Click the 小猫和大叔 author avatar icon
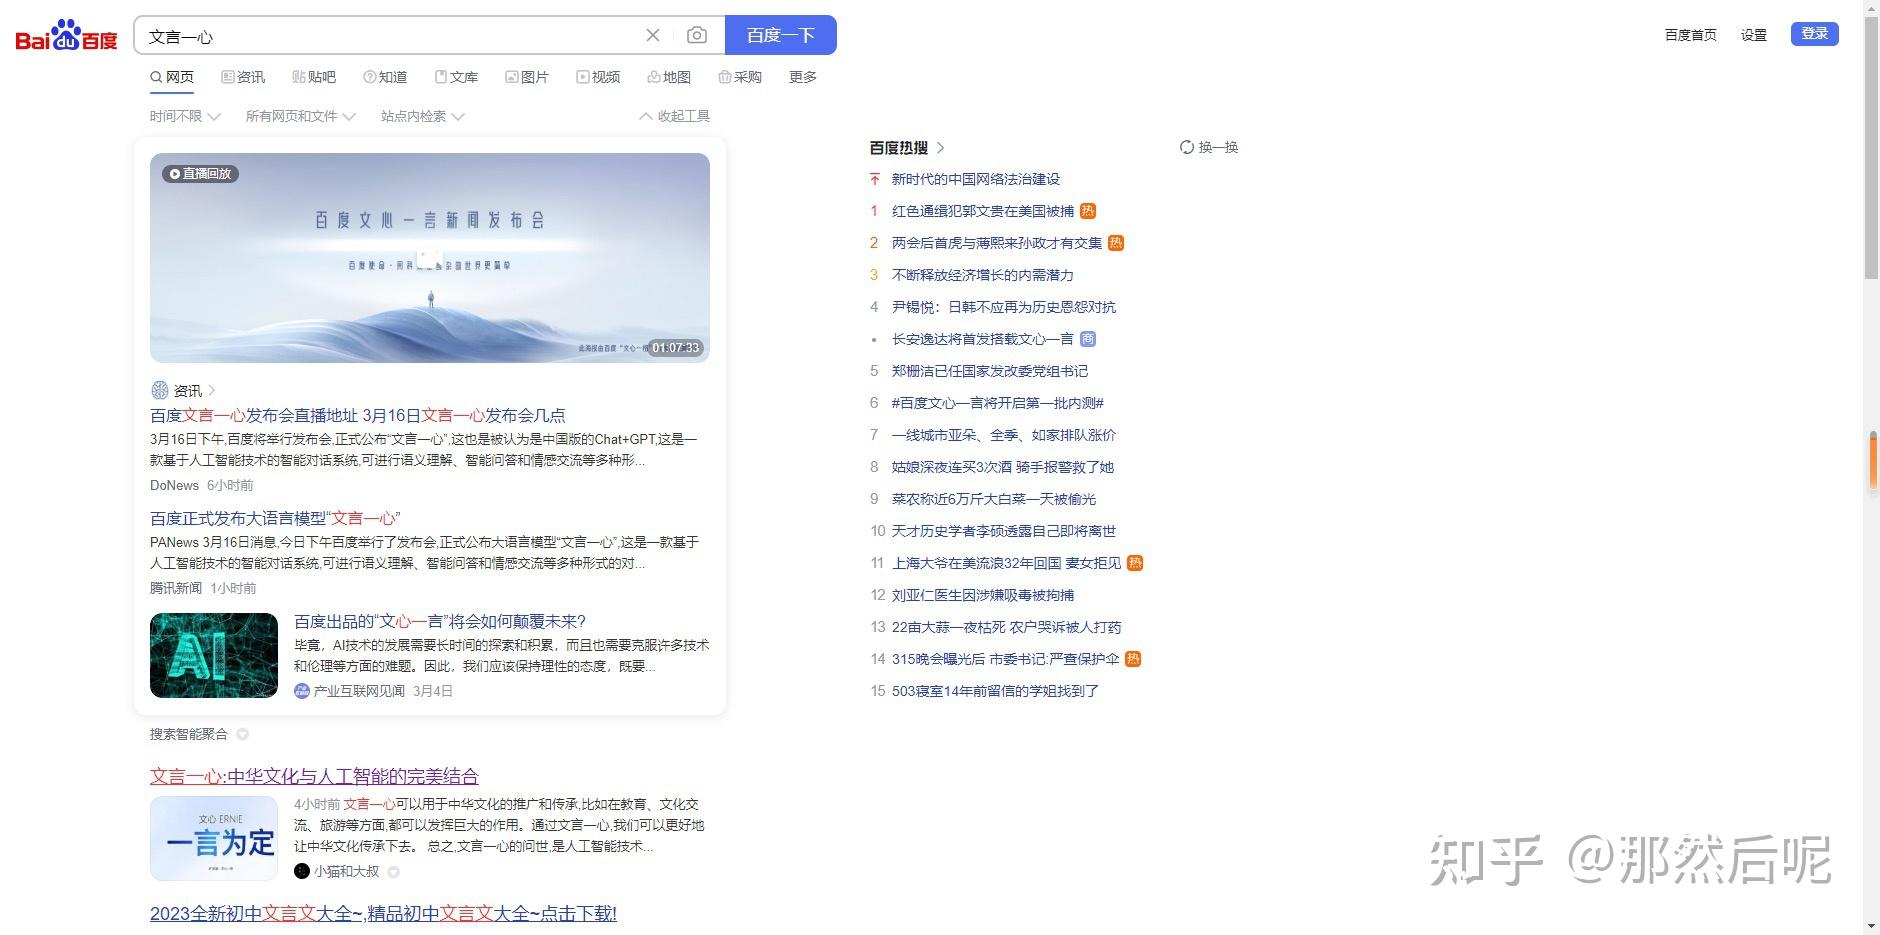 coord(302,871)
